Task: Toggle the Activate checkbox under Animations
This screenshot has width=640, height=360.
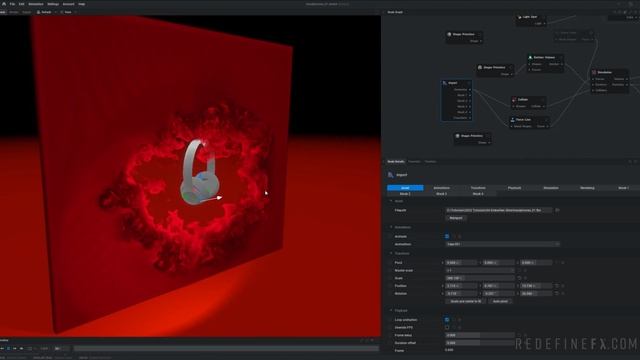Action: tap(447, 236)
